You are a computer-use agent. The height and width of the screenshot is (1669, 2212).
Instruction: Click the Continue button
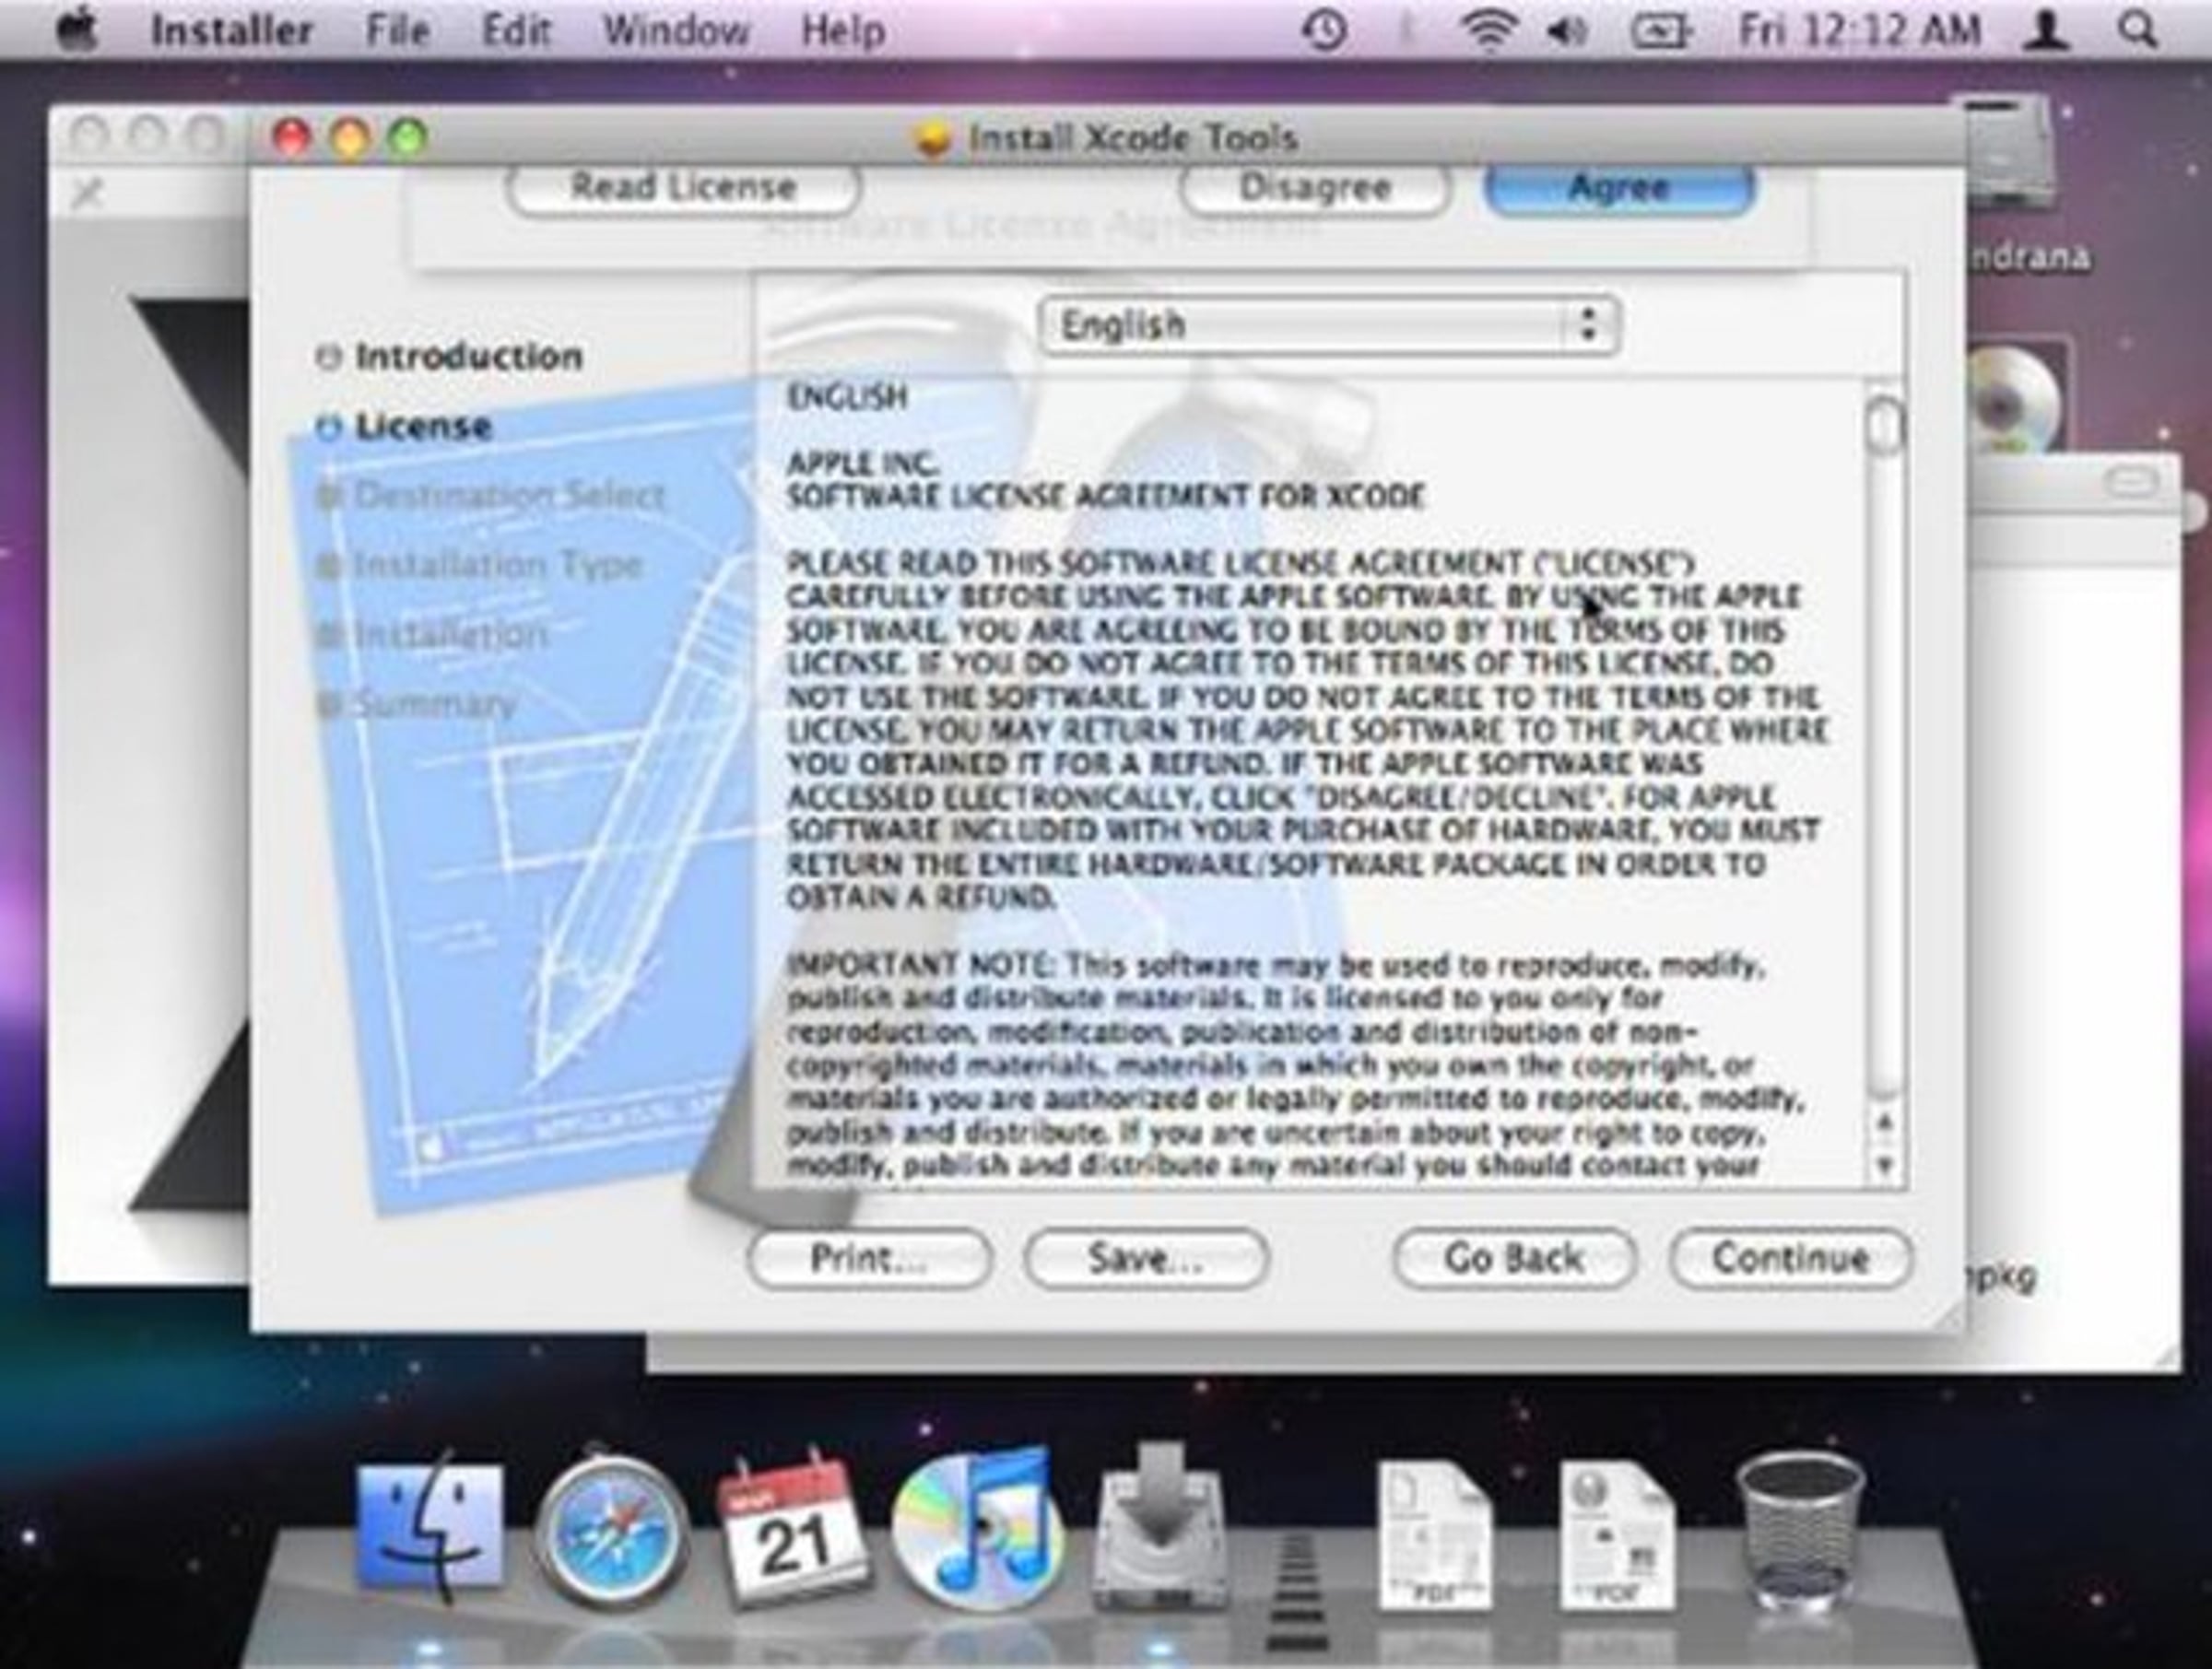[1790, 1258]
